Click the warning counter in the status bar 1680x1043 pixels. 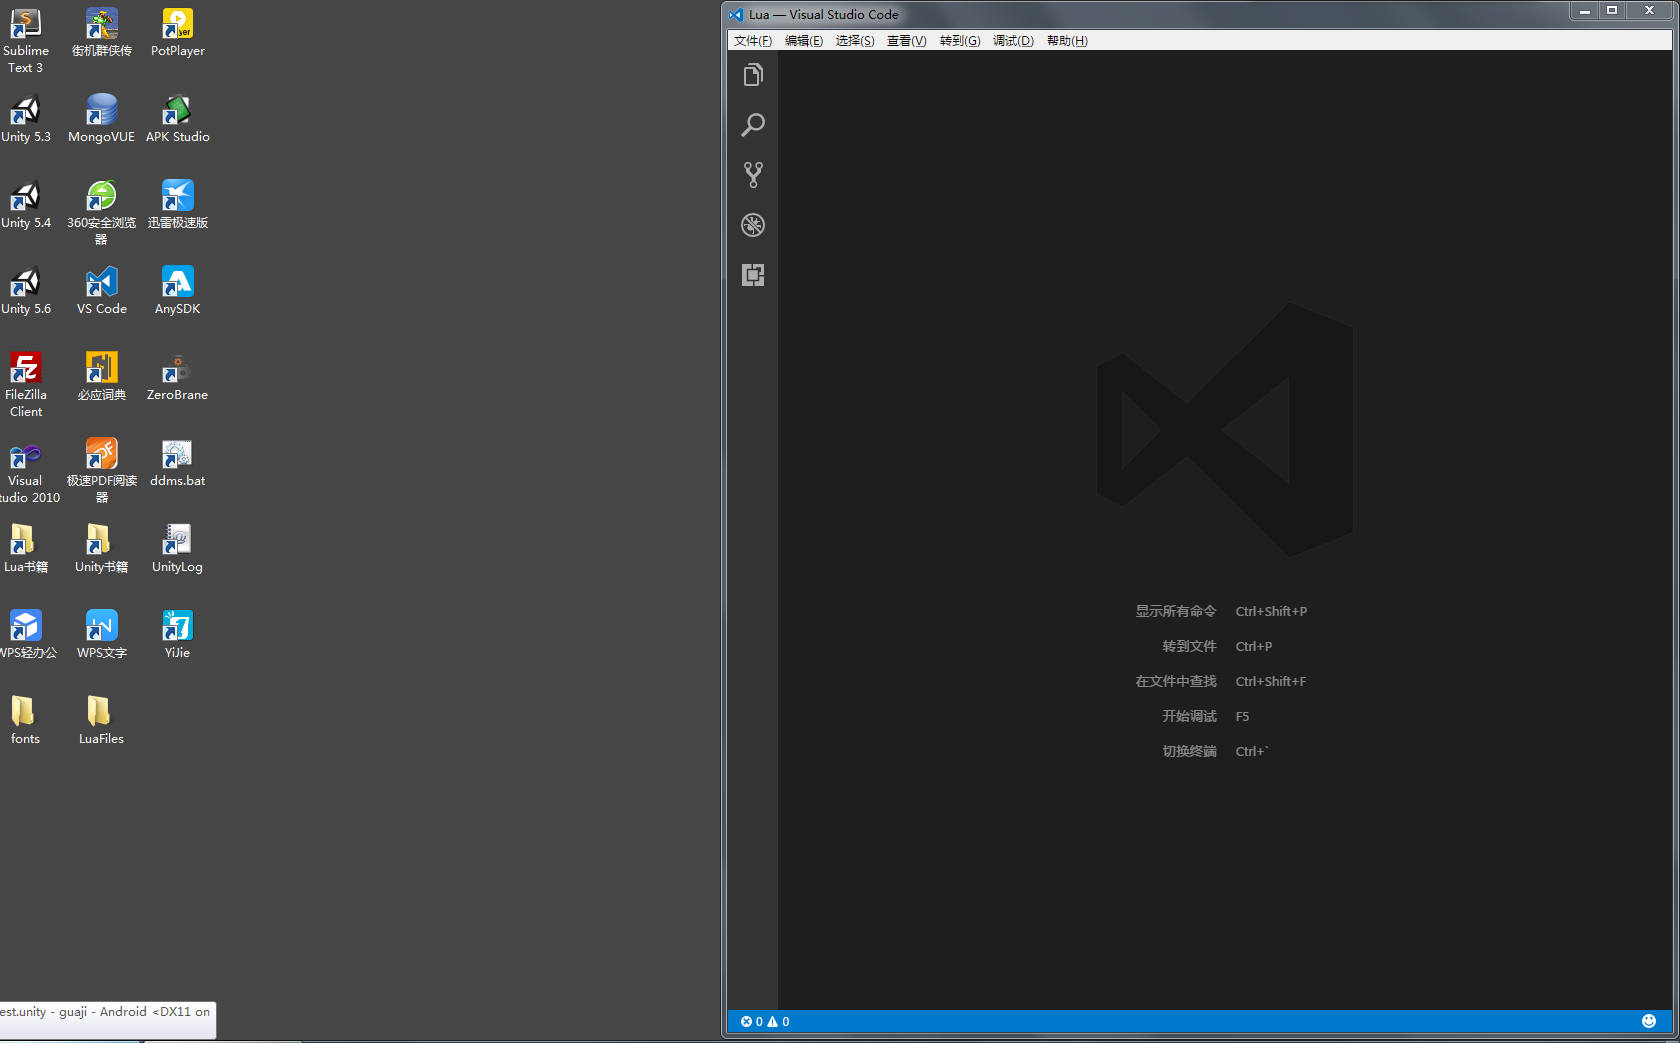(x=777, y=1021)
